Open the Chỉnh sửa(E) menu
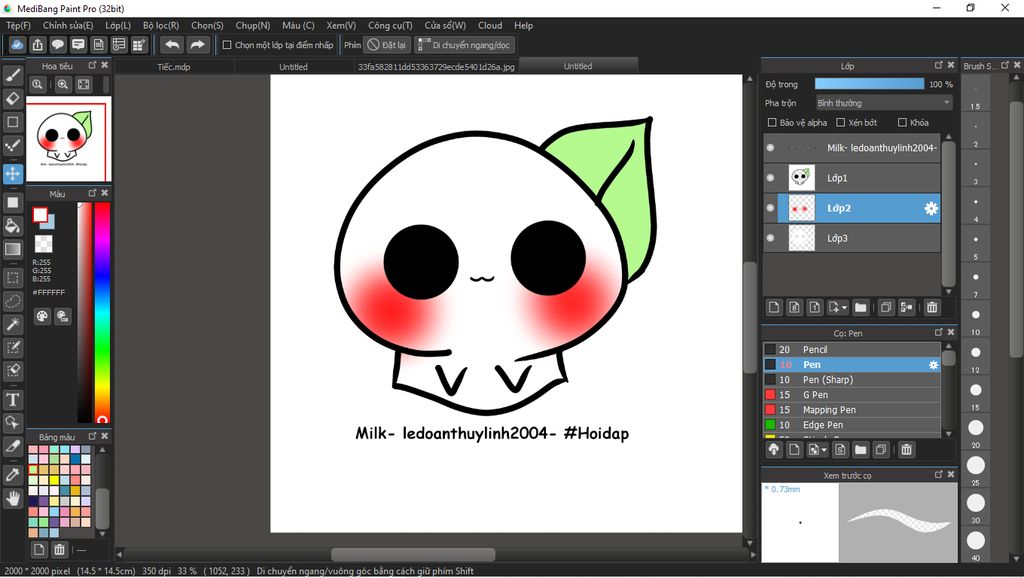Viewport: 1024px width, 578px height. [68, 25]
